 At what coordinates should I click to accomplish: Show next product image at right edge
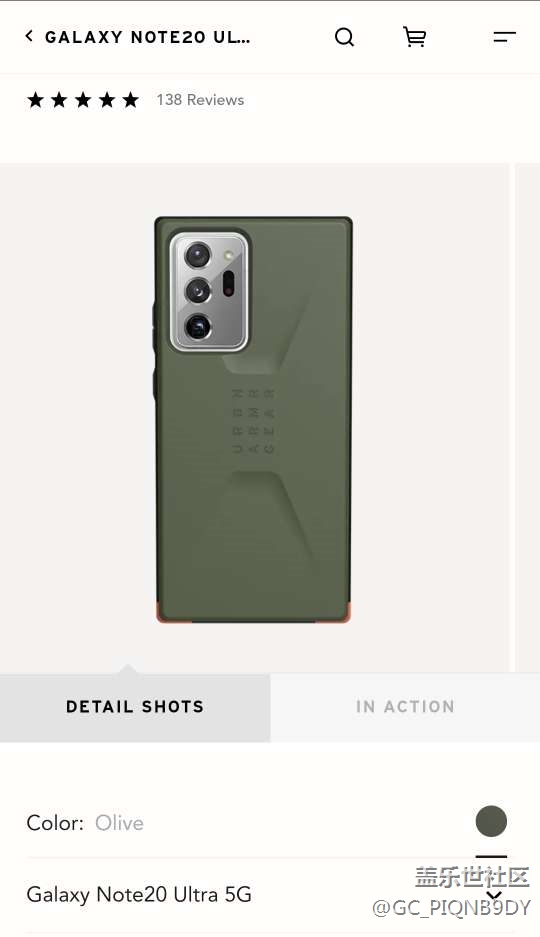coord(527,417)
